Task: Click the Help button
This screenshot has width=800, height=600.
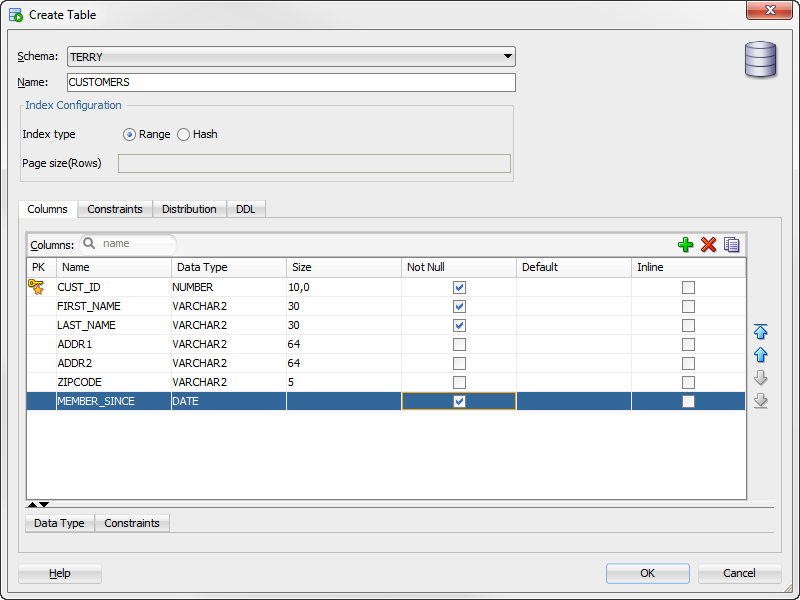Action: click(x=60, y=573)
